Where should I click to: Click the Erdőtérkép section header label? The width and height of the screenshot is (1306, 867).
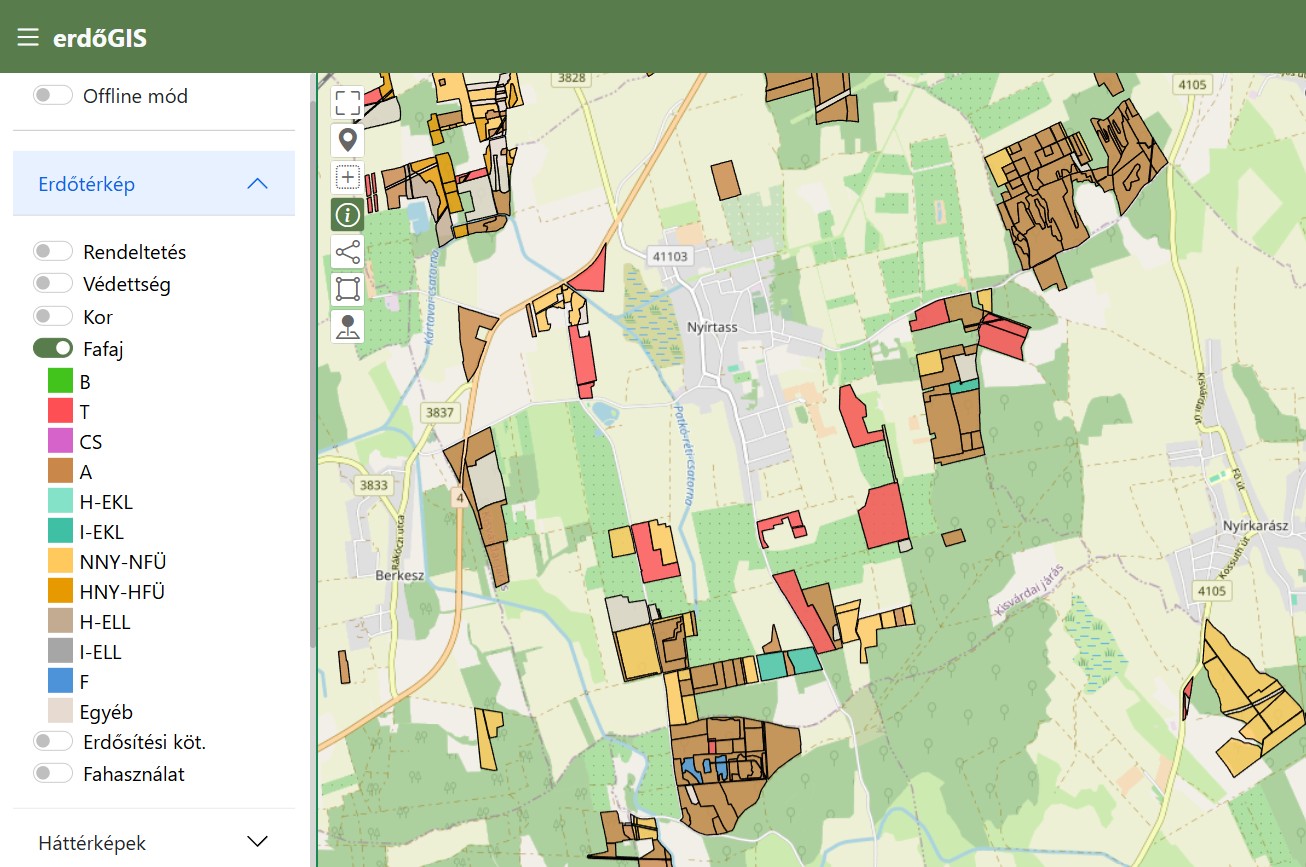point(87,184)
